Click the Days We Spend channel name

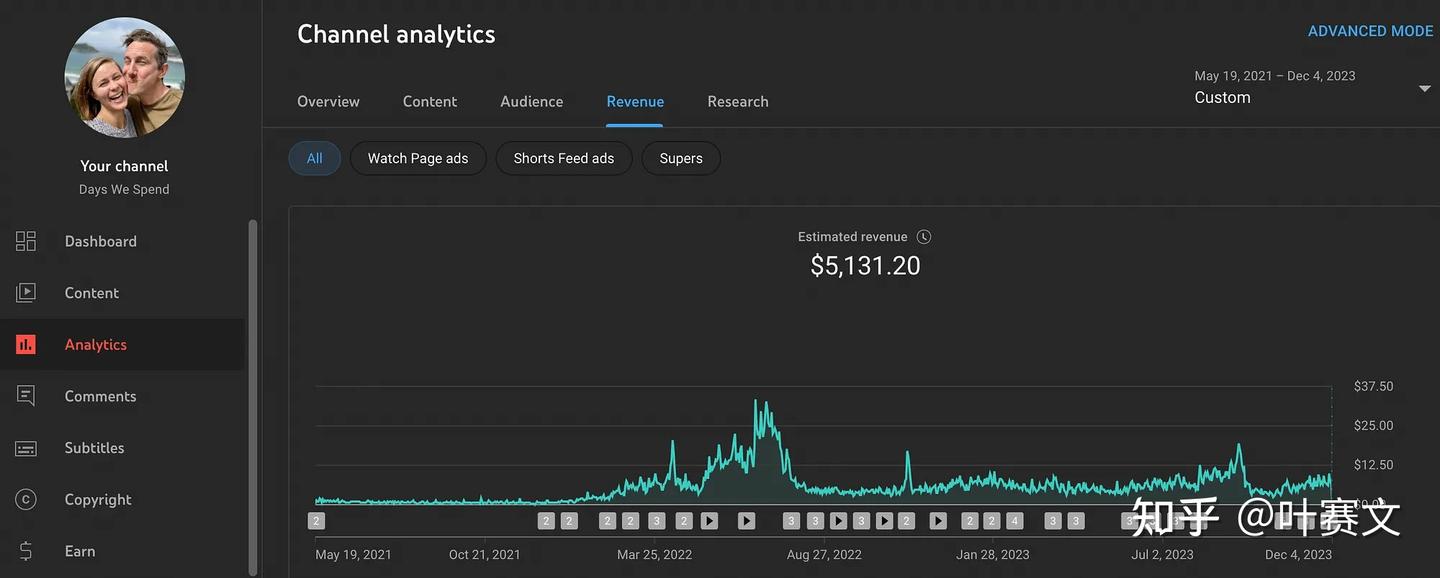124,189
